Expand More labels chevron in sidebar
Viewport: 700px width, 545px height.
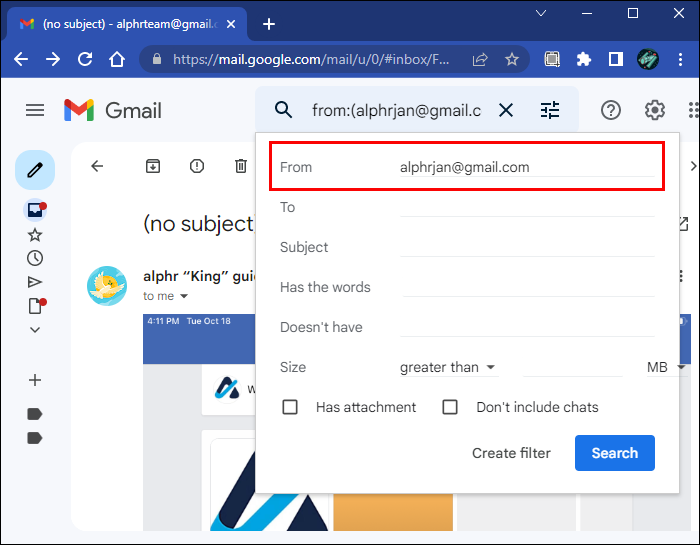point(35,330)
